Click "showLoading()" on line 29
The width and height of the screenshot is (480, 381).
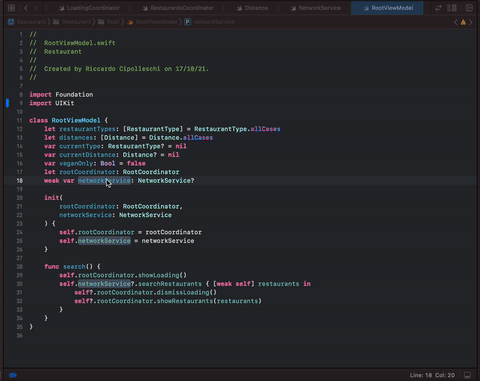[162, 275]
